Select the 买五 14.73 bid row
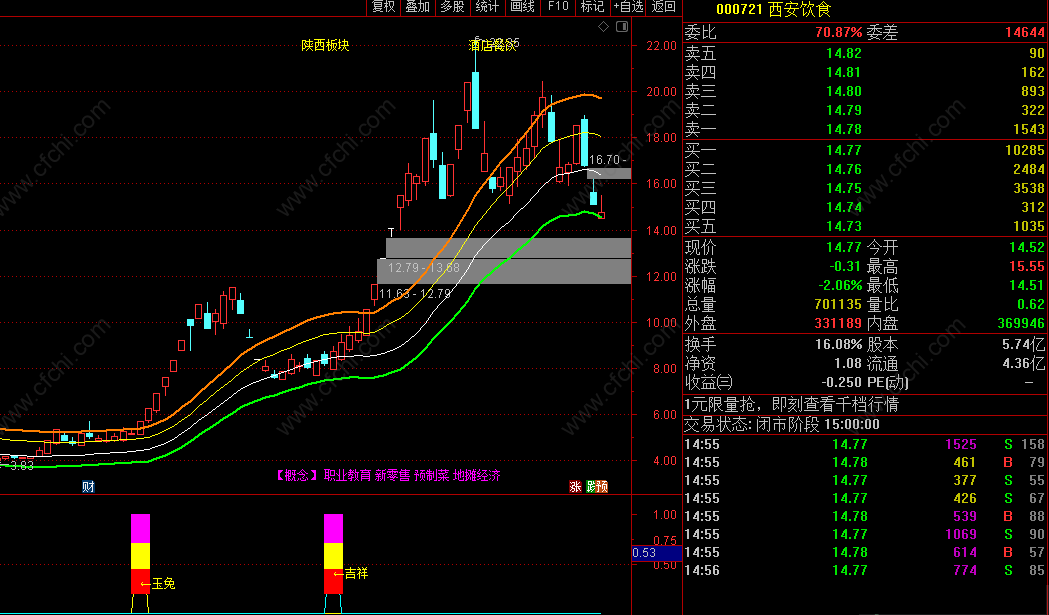 coord(865,226)
